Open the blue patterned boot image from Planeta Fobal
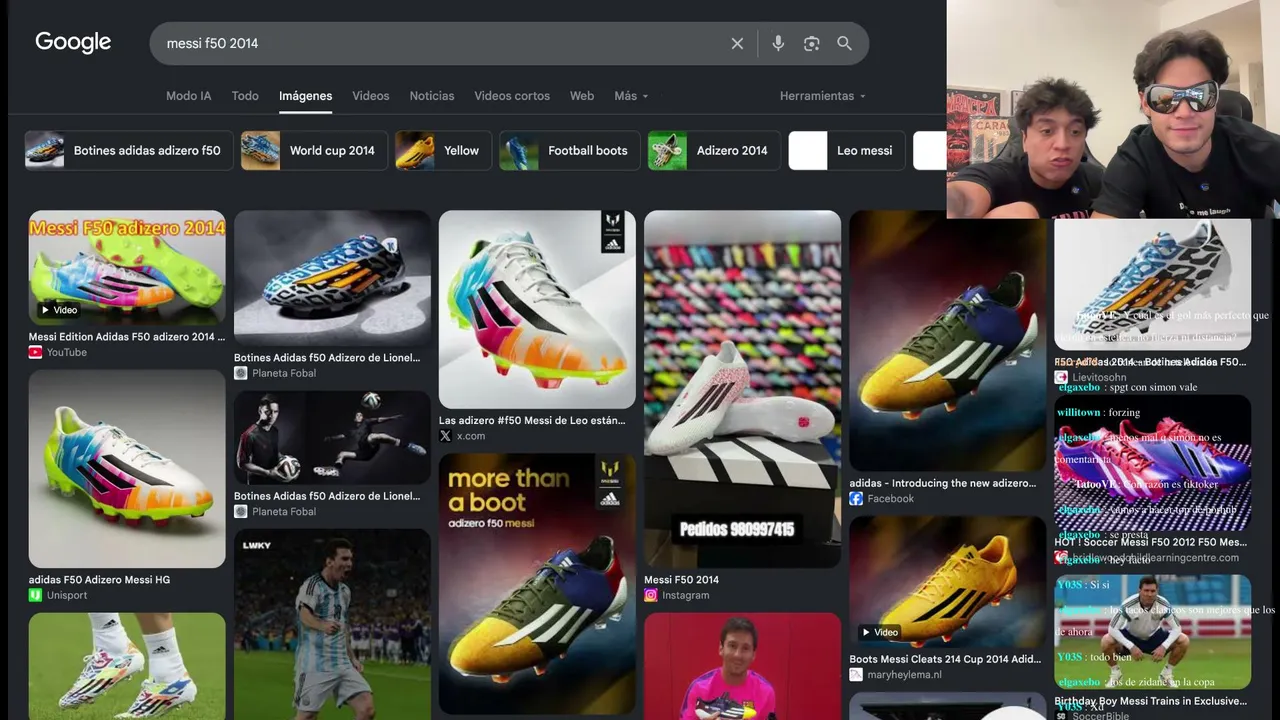The height and width of the screenshot is (720, 1280). 332,278
